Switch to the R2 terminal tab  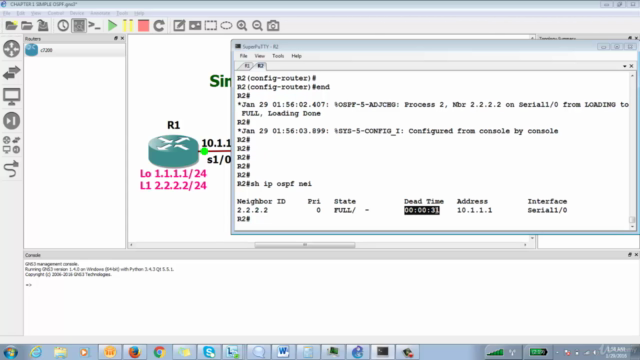(260, 66)
